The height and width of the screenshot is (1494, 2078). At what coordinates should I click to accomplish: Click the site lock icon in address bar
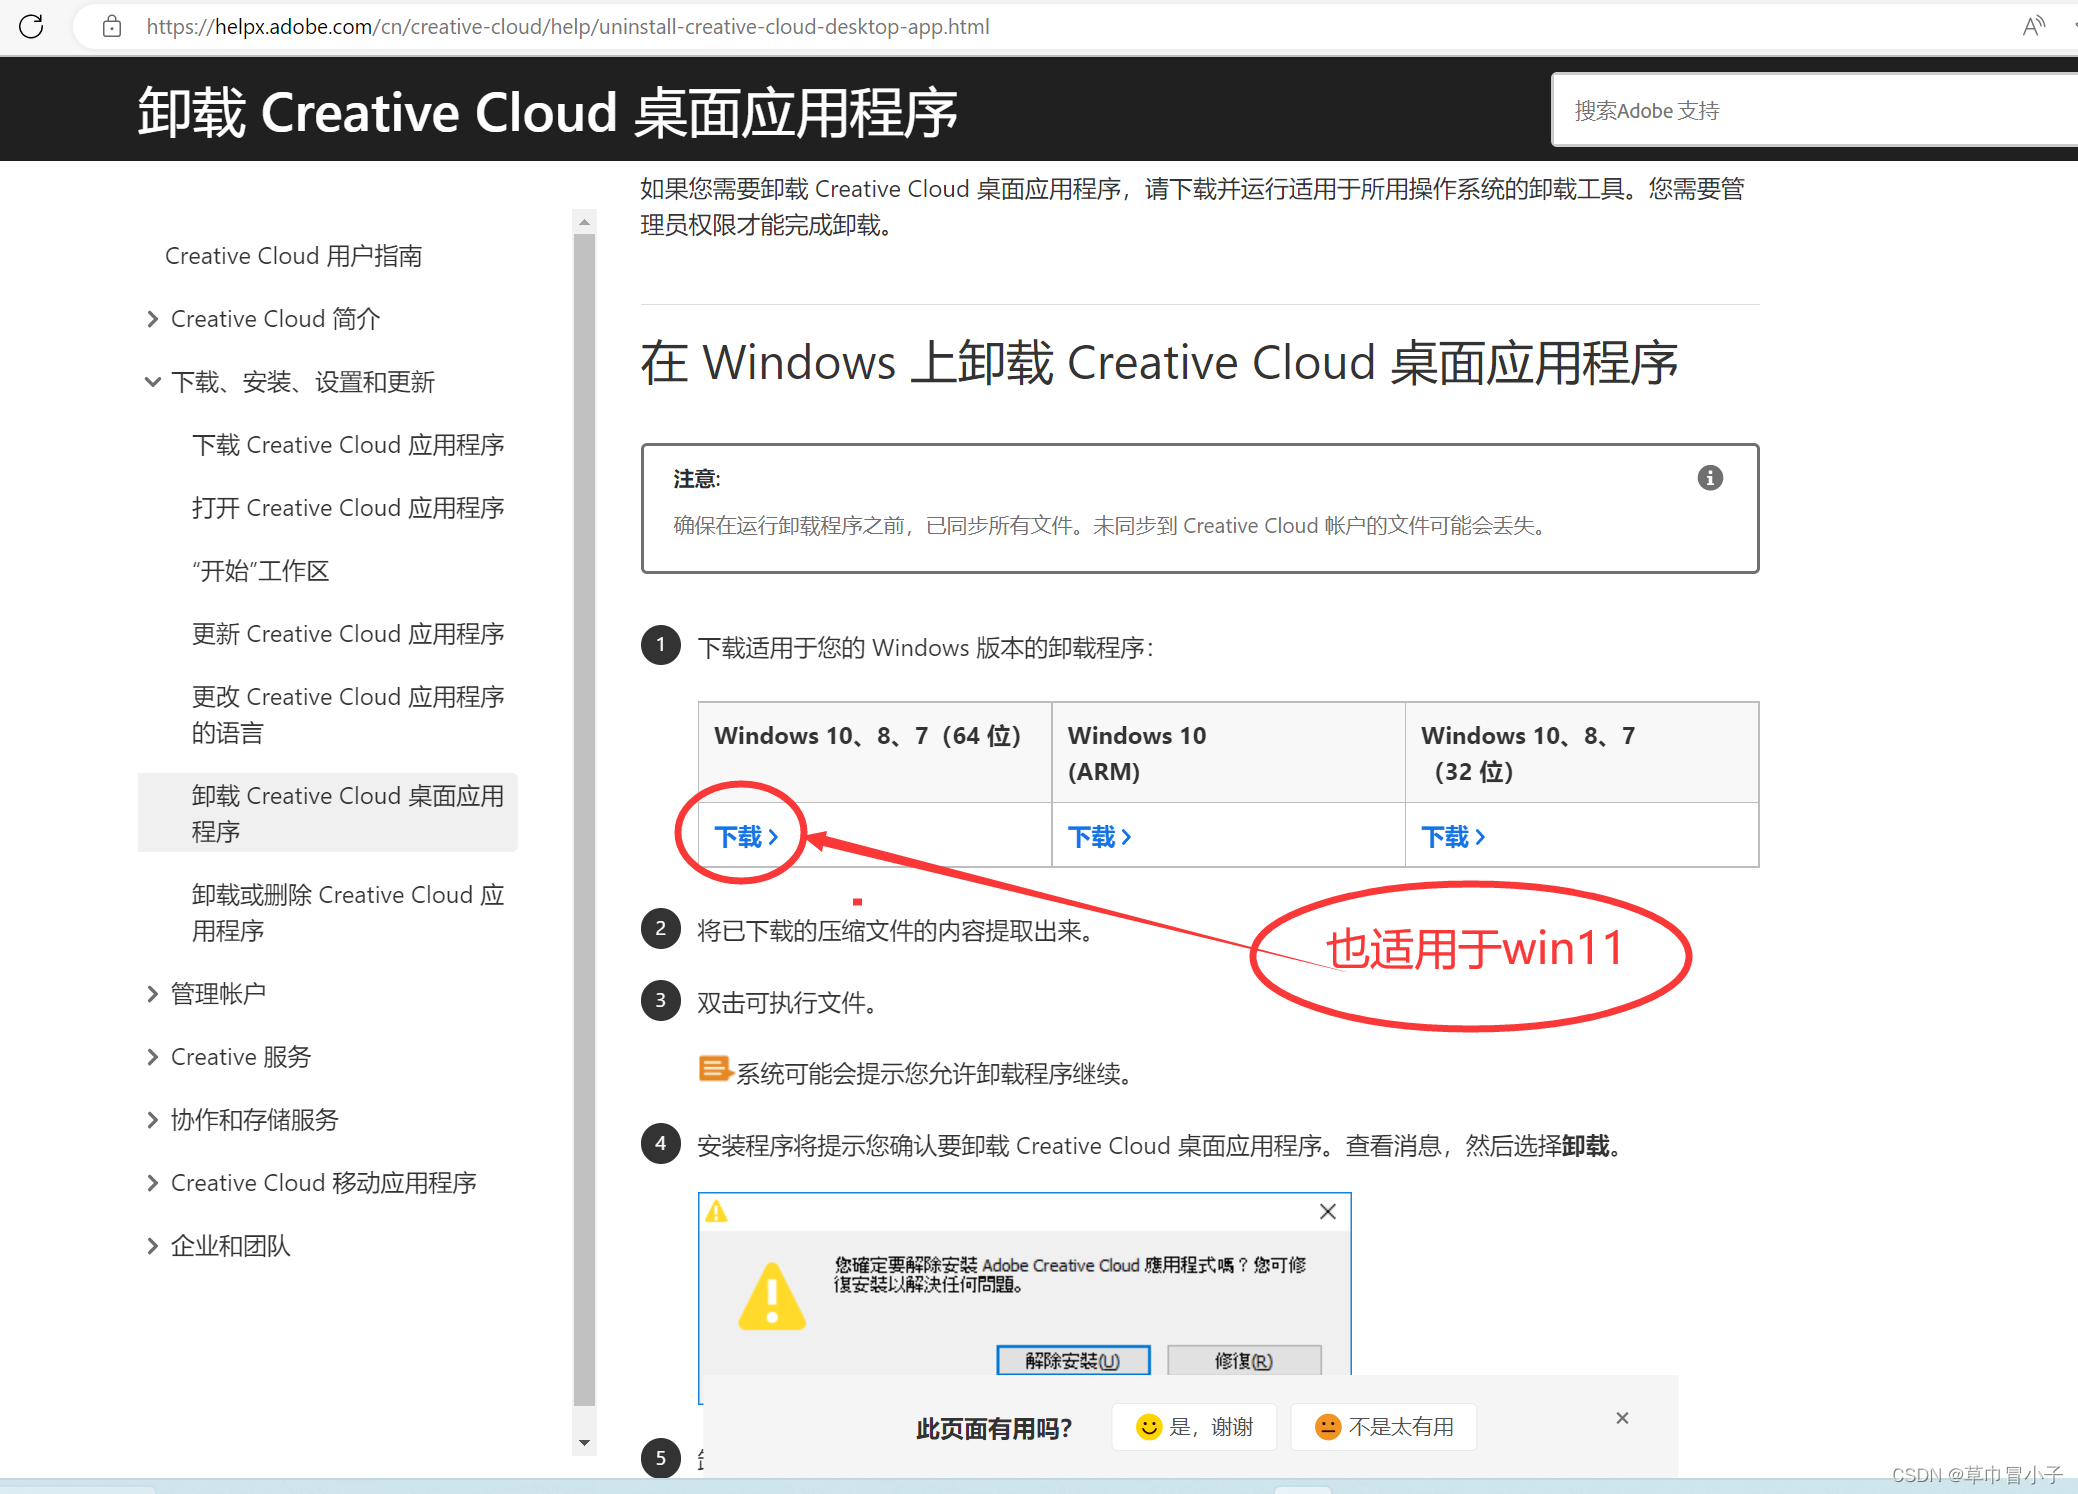(x=112, y=26)
